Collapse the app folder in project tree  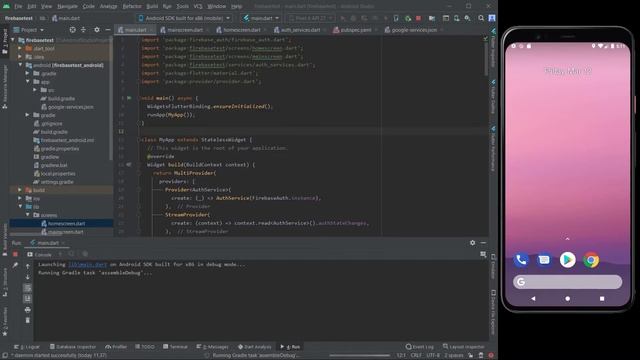tap(28, 82)
